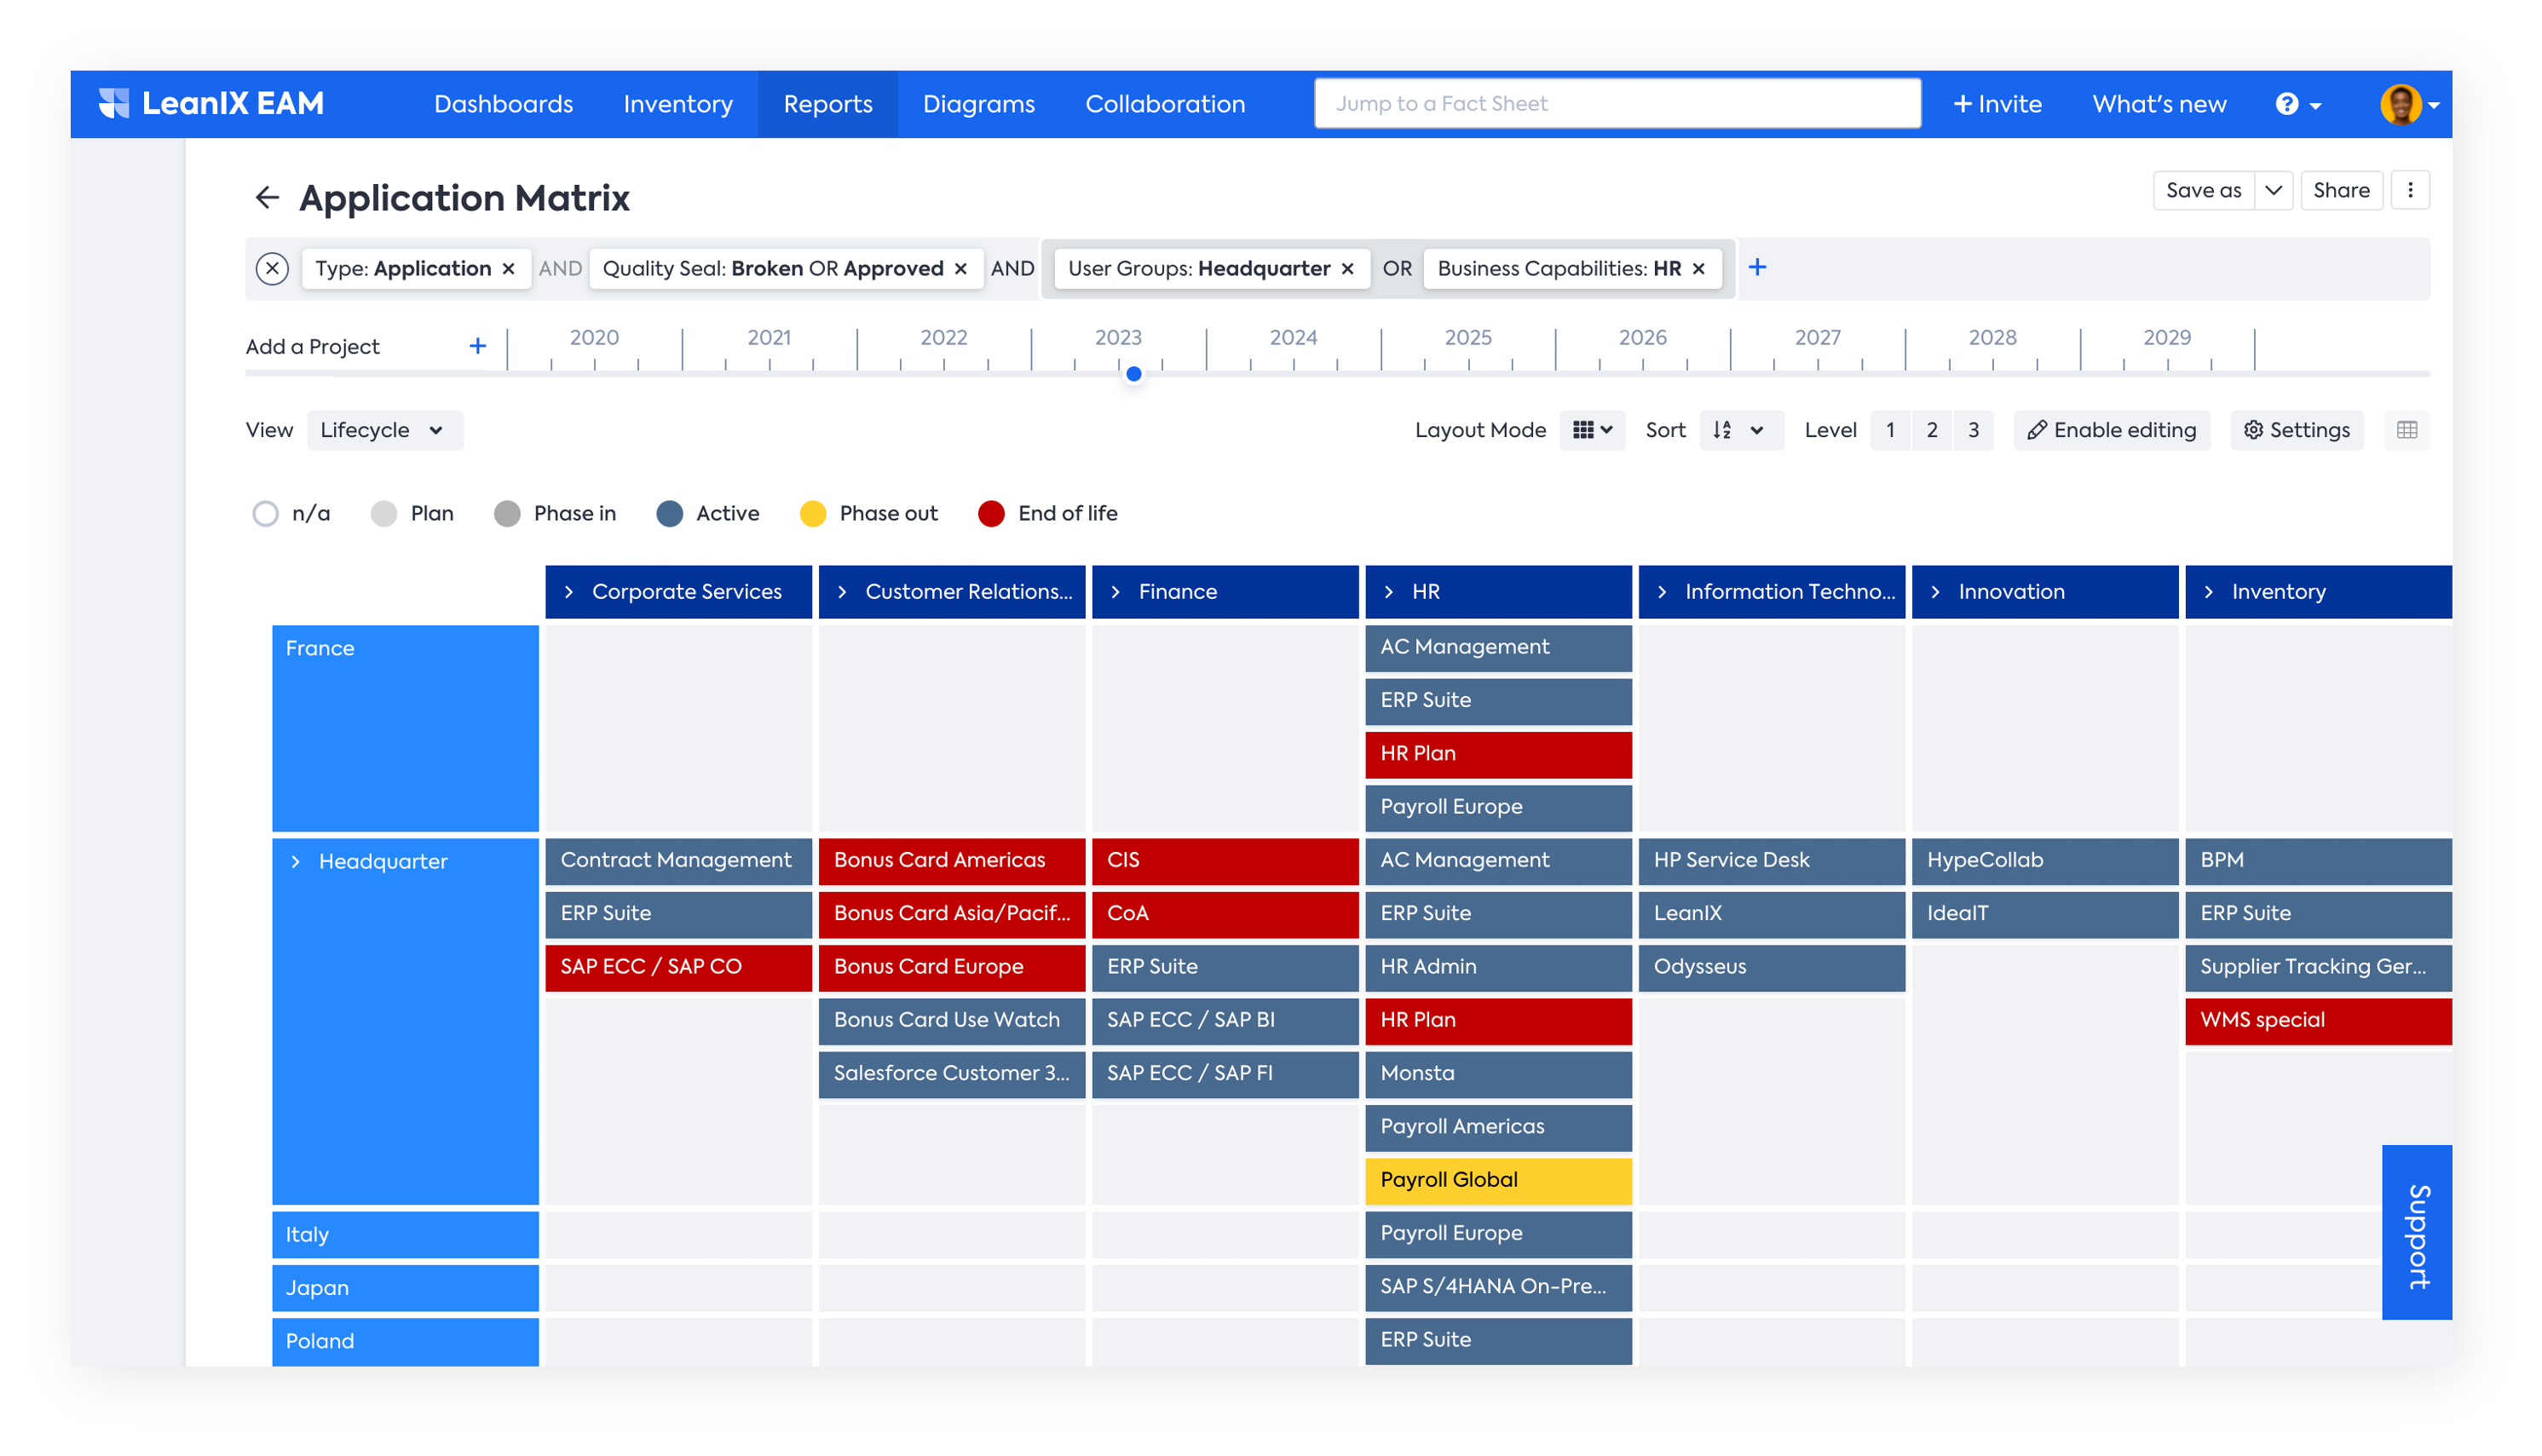Click the LeanIX EAM logo
This screenshot has width=2542, height=1456.
pos(211,103)
